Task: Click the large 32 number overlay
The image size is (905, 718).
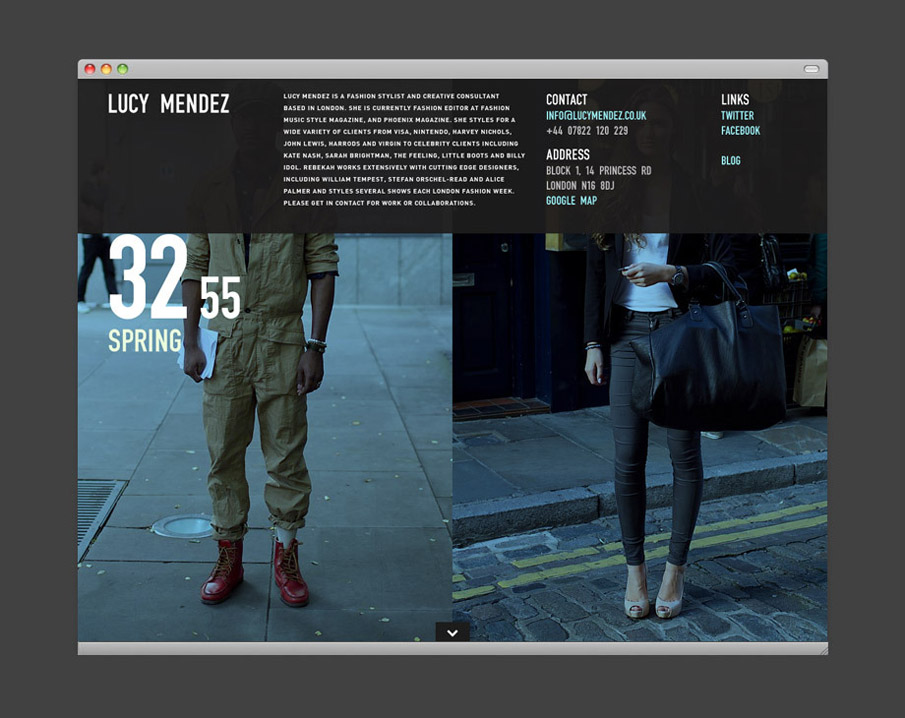Action: [x=148, y=278]
